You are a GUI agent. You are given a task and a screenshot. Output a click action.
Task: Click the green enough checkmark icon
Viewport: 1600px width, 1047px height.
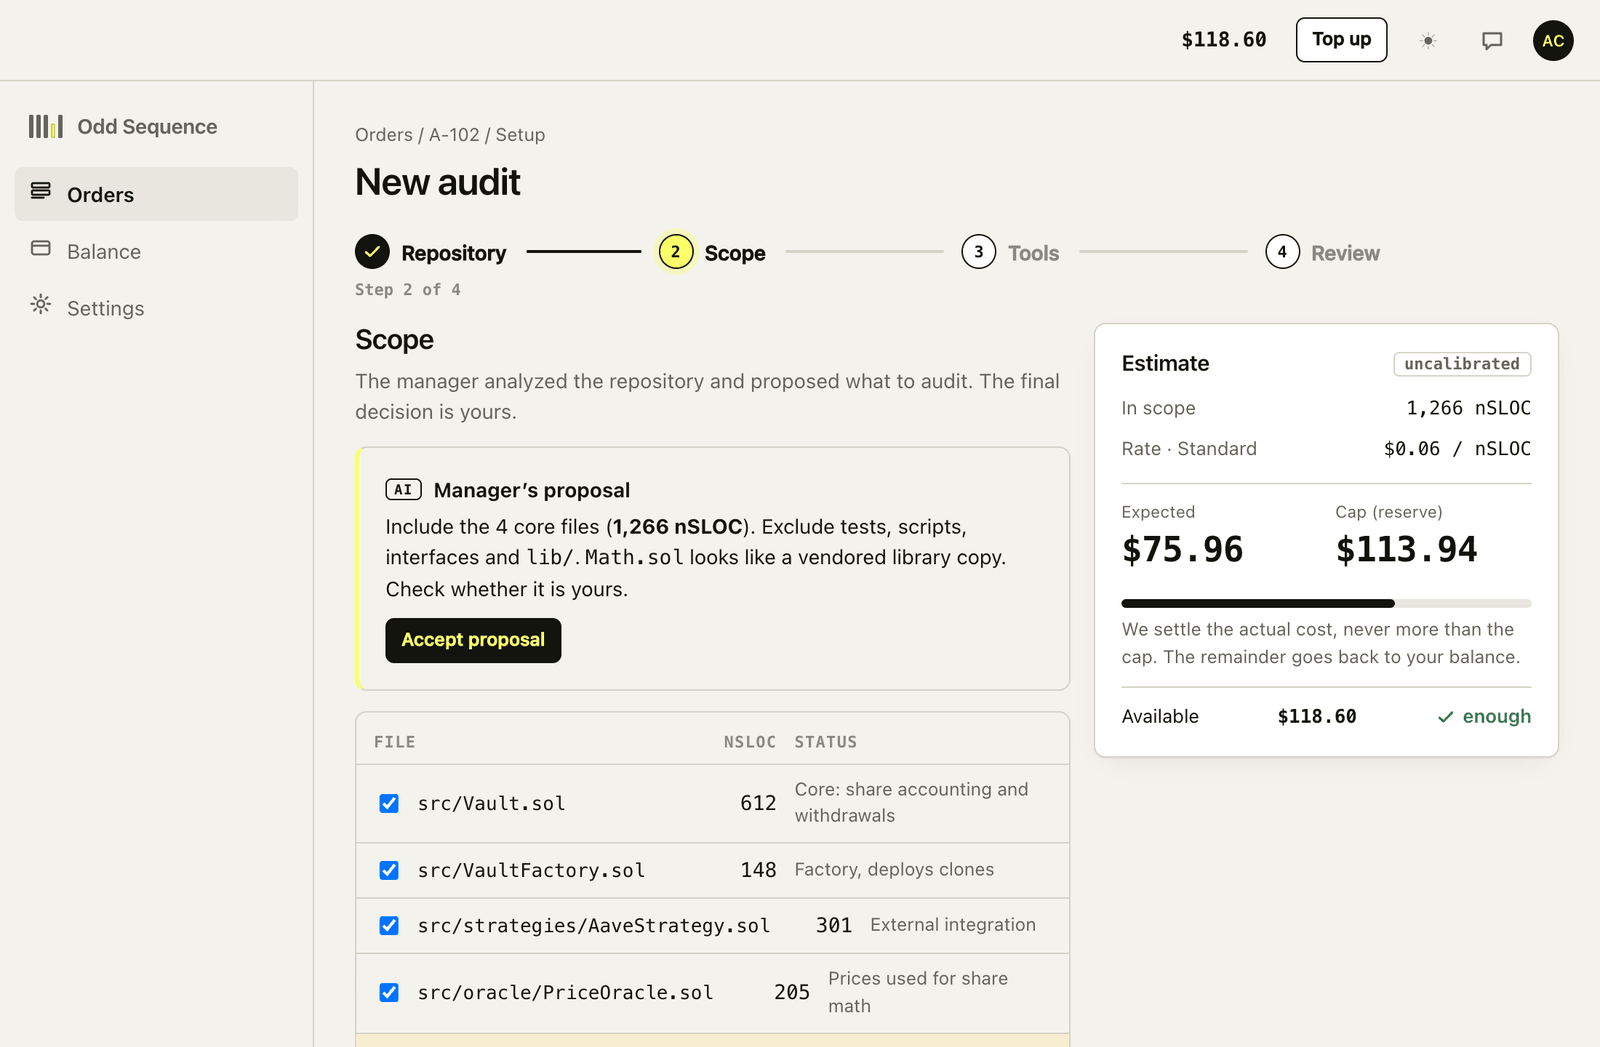(x=1445, y=717)
